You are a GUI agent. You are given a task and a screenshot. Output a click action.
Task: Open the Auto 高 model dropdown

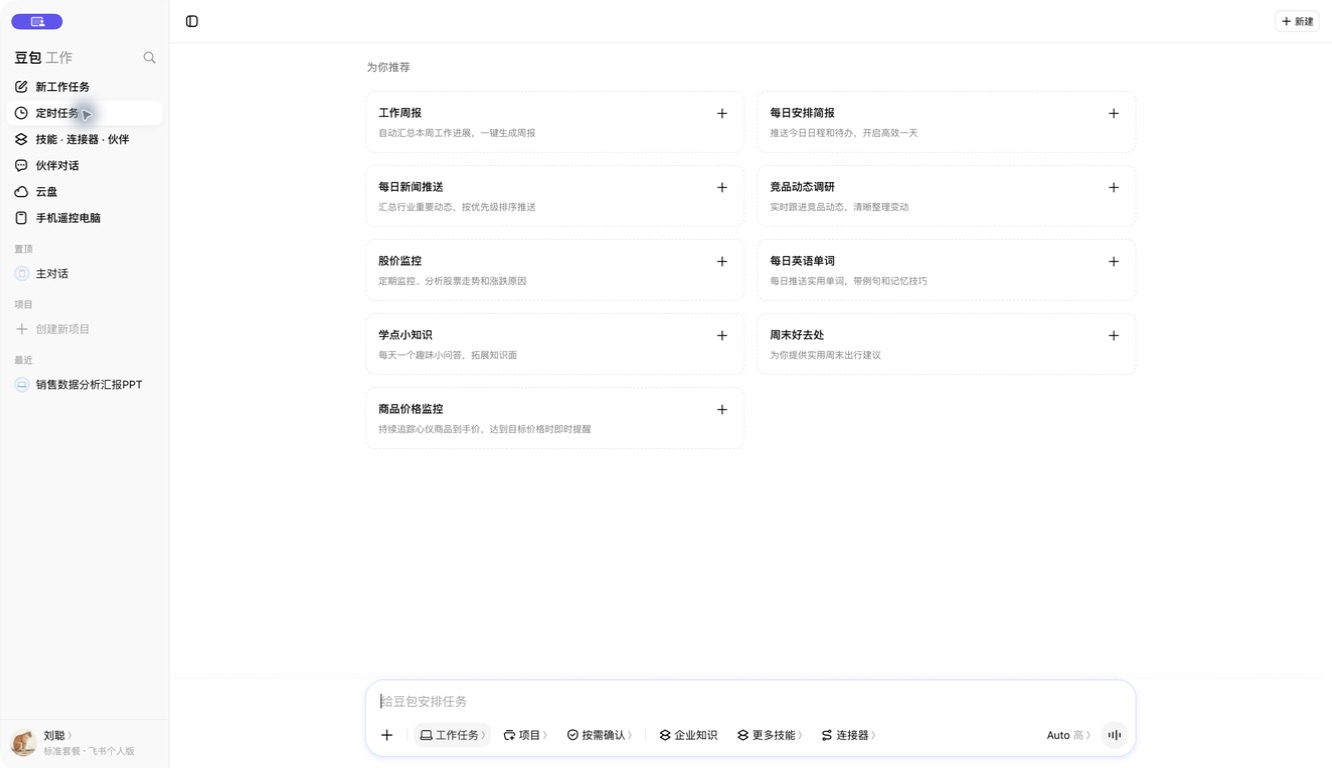[x=1068, y=735]
